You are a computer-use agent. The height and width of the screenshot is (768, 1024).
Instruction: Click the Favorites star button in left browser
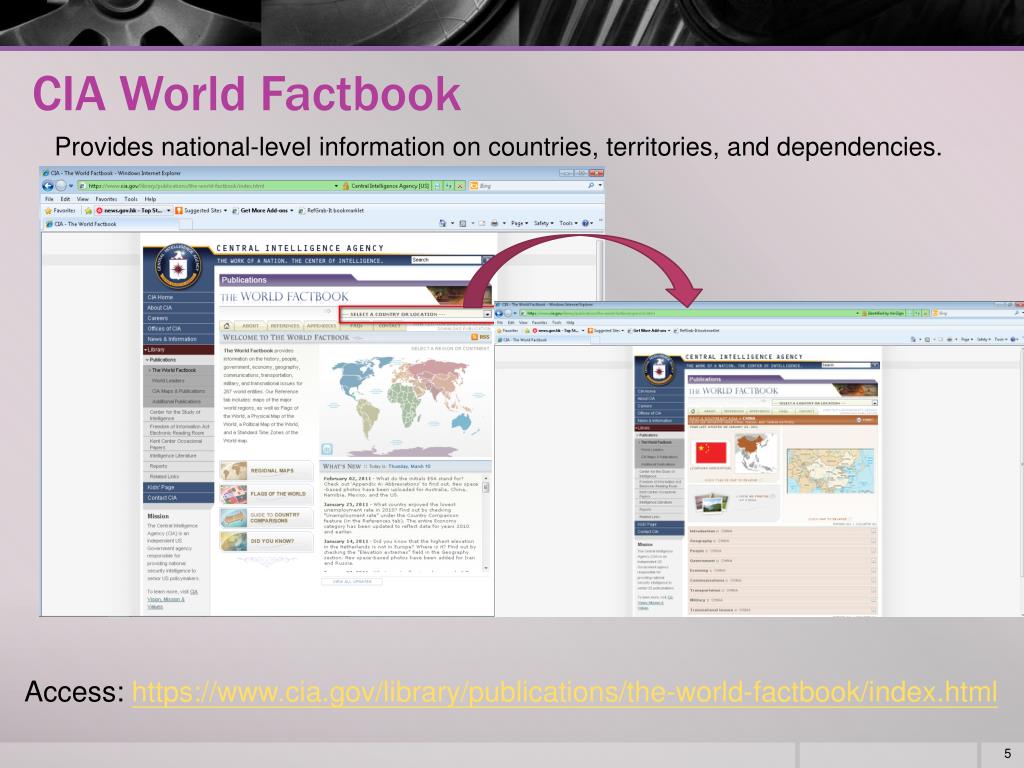coord(59,211)
